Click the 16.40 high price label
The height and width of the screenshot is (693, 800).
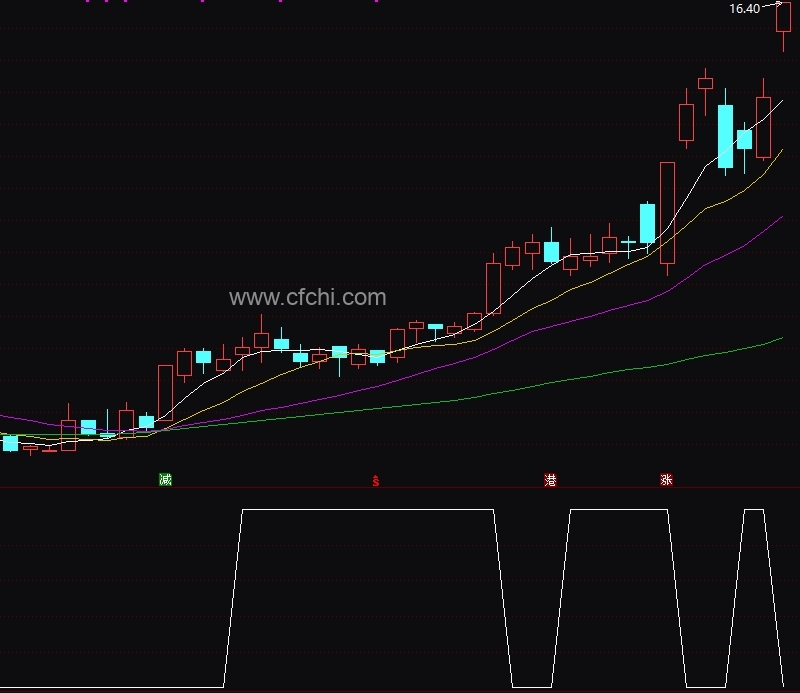coord(744,9)
